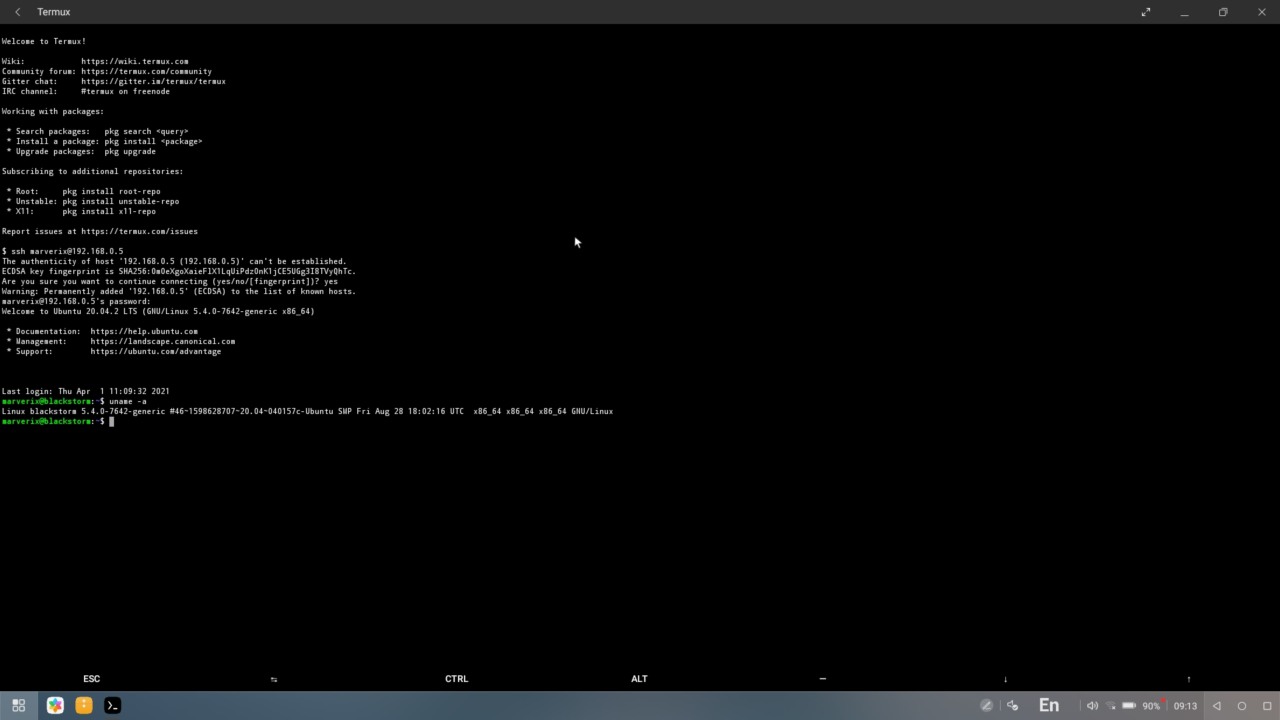The height and width of the screenshot is (720, 1280).
Task: Click the ECDSA key fingerprint line
Action: 179,271
